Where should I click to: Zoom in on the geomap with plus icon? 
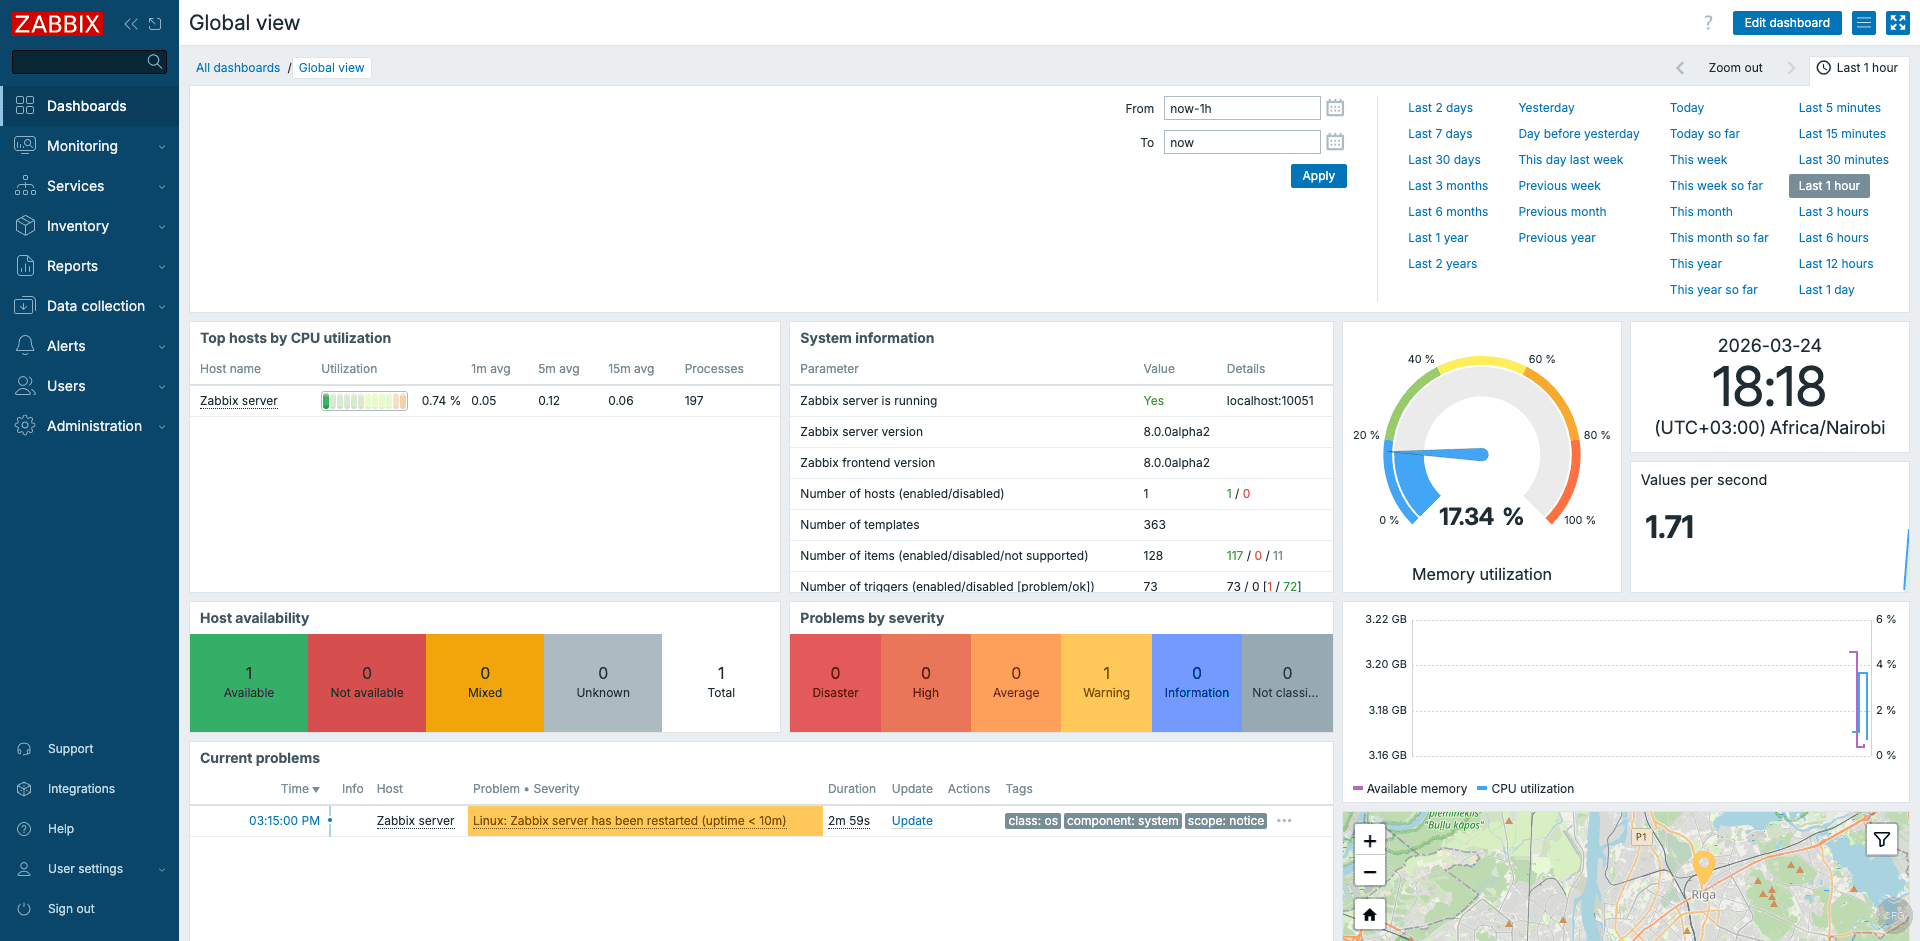point(1369,840)
